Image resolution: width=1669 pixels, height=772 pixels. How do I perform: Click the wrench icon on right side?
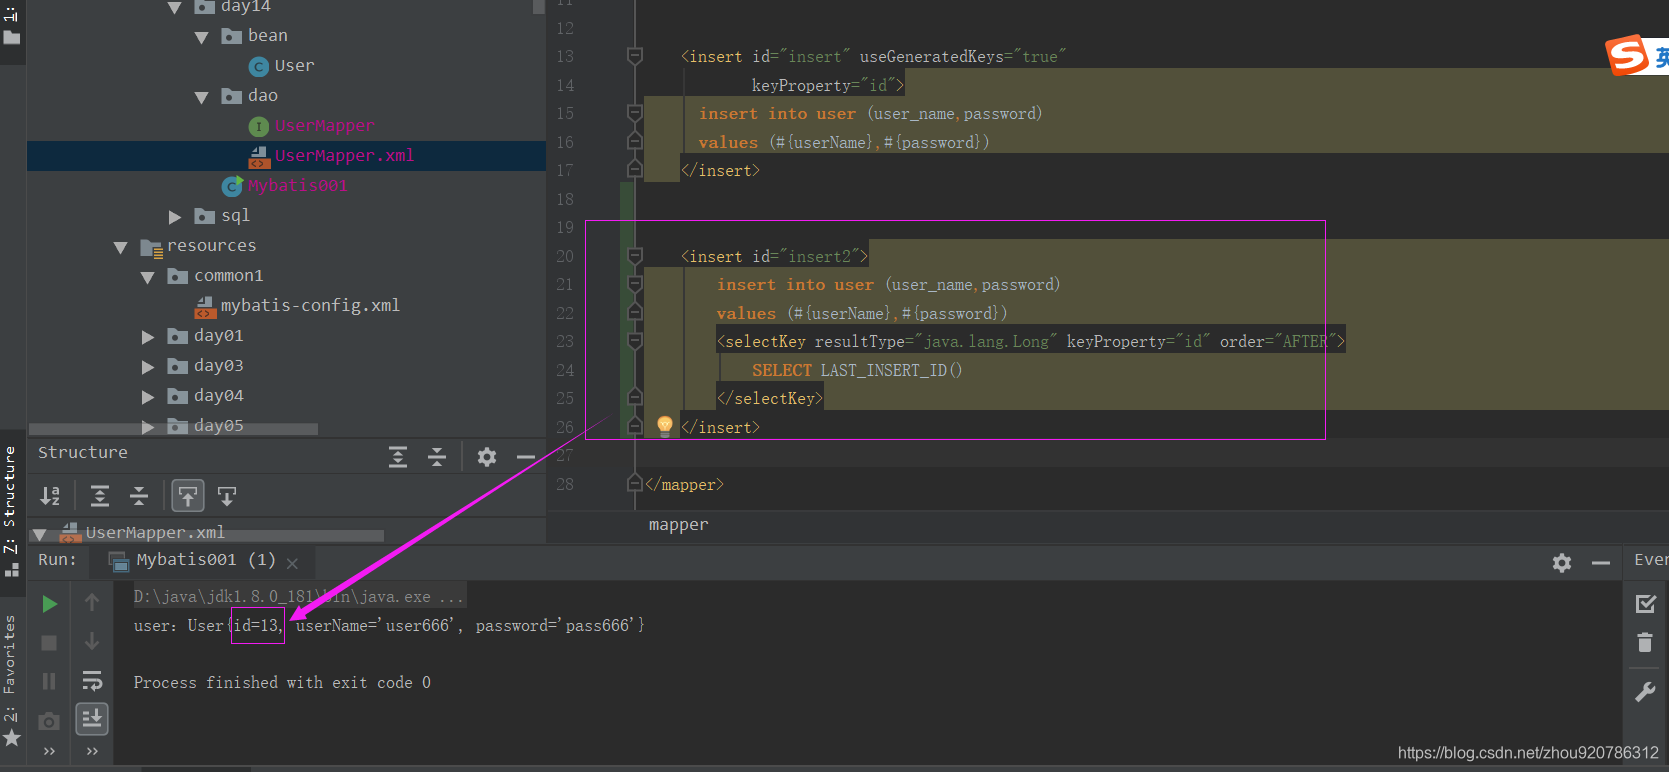pos(1645,691)
